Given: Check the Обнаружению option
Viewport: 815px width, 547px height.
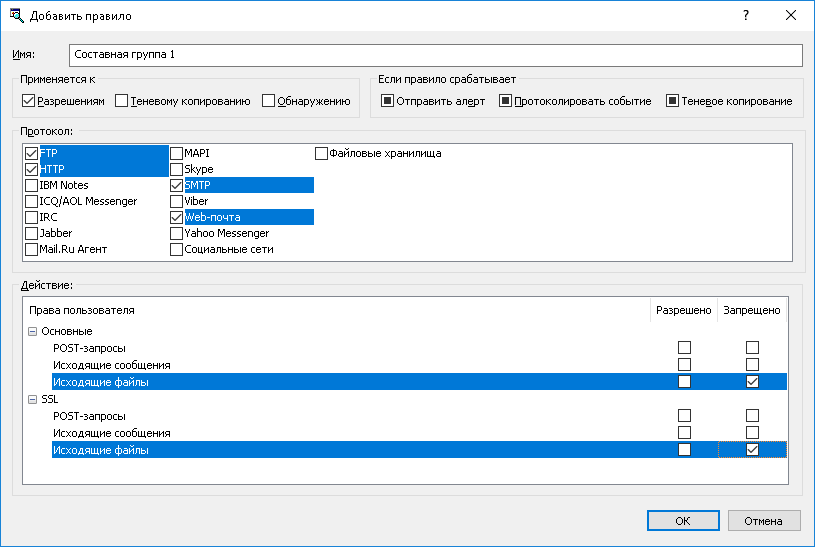Looking at the screenshot, I should 268,101.
